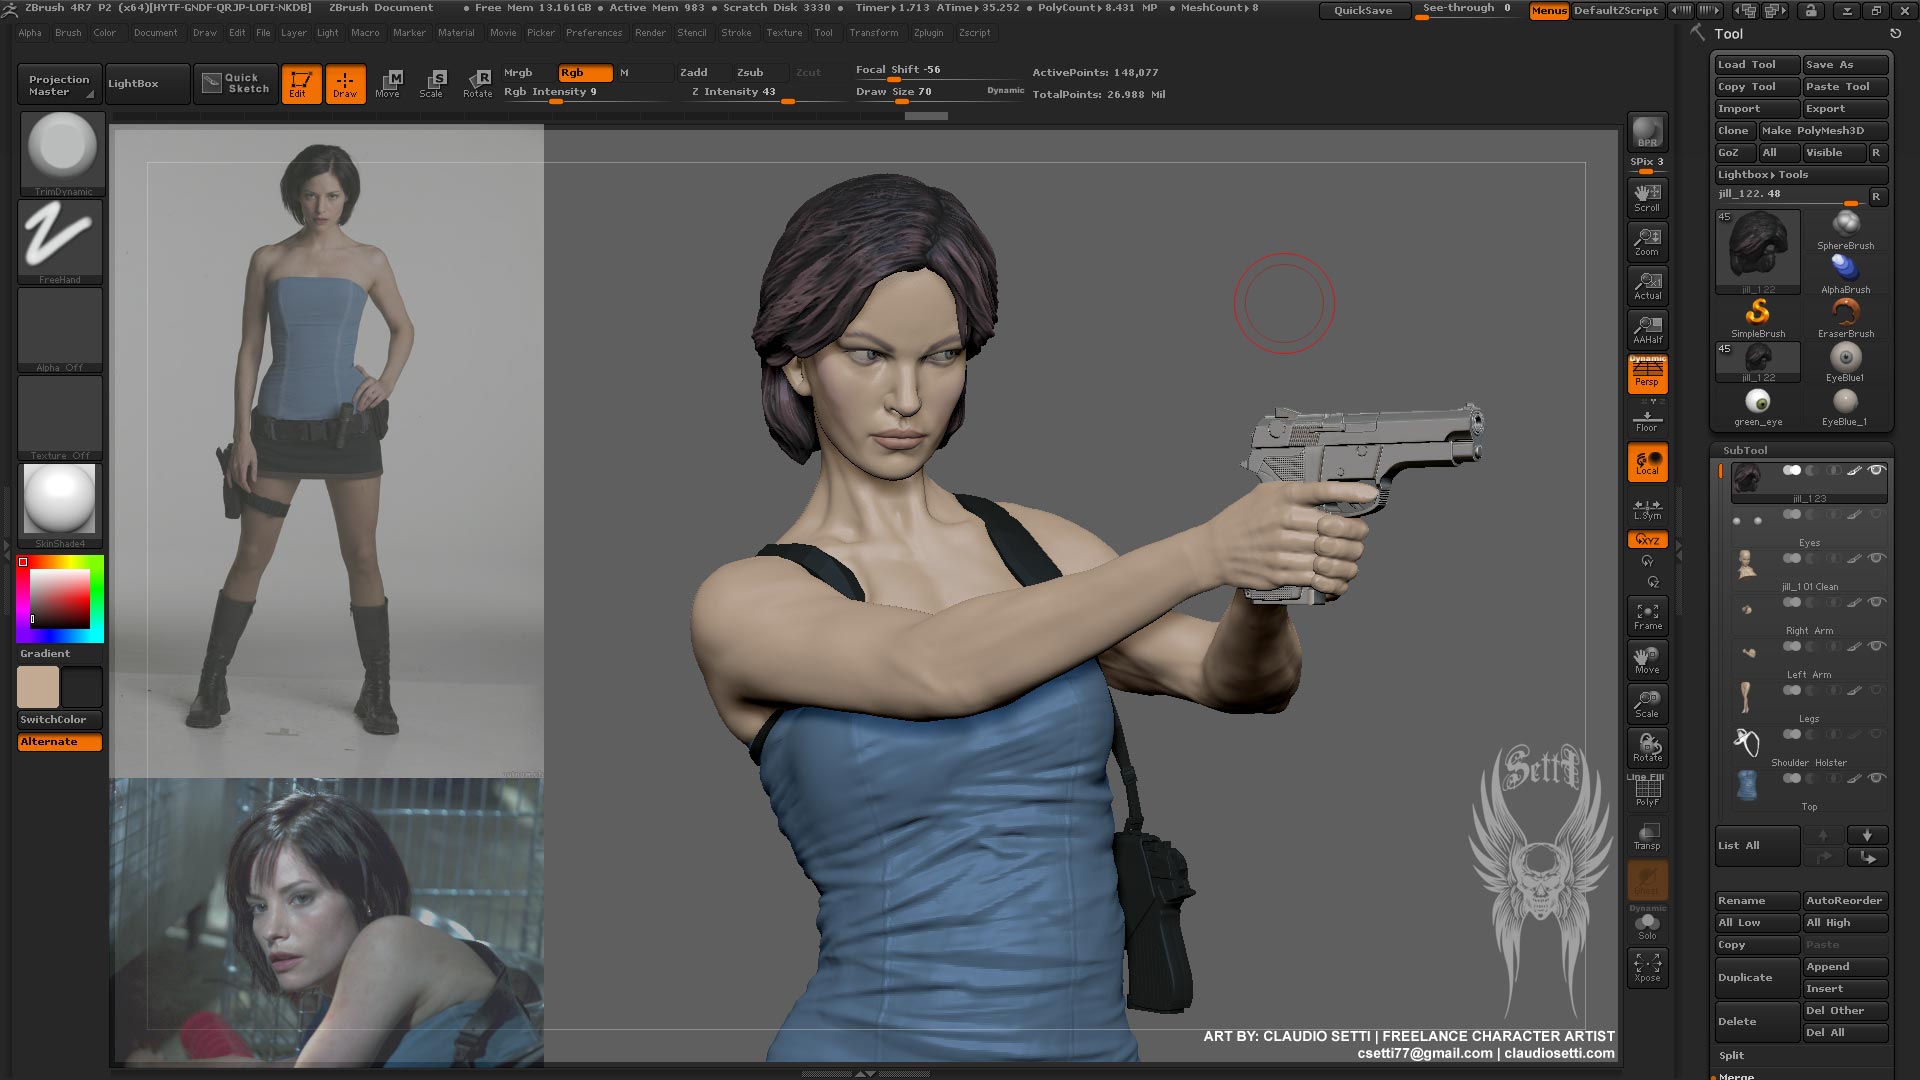
Task: Expand the Split section
Action: (1732, 1056)
